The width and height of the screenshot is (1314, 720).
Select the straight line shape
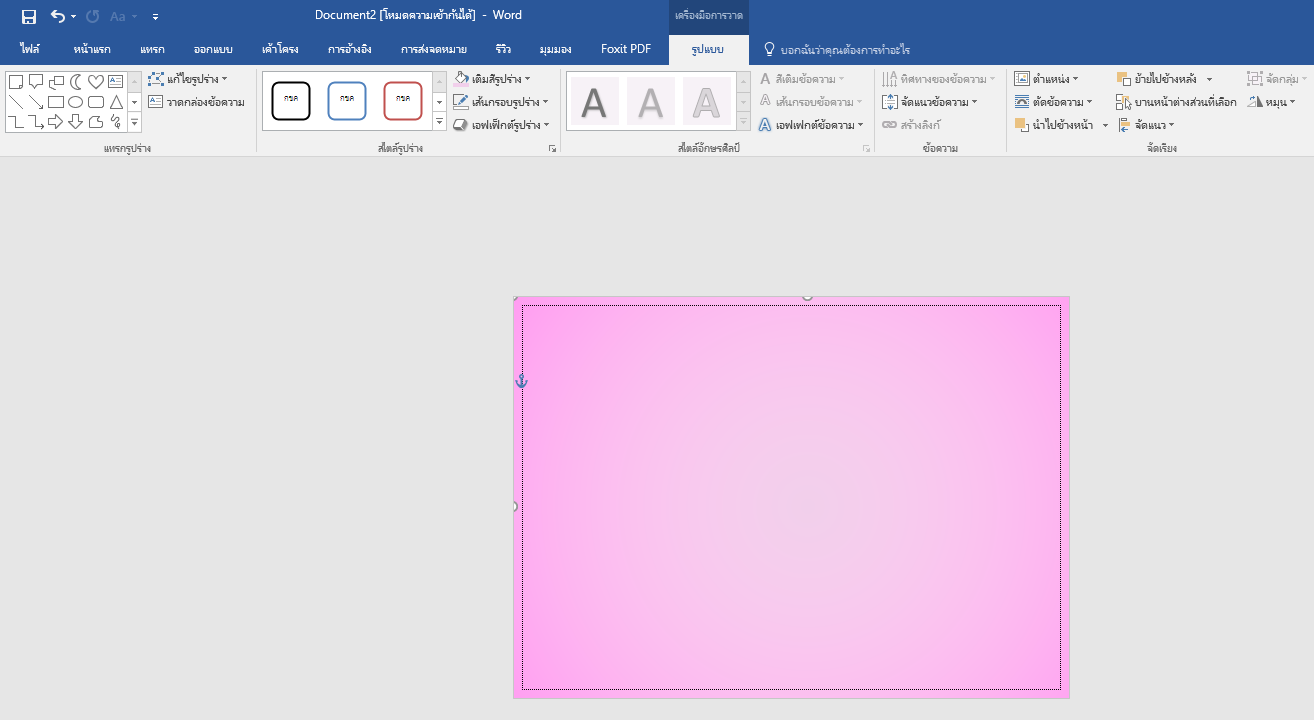click(x=16, y=102)
